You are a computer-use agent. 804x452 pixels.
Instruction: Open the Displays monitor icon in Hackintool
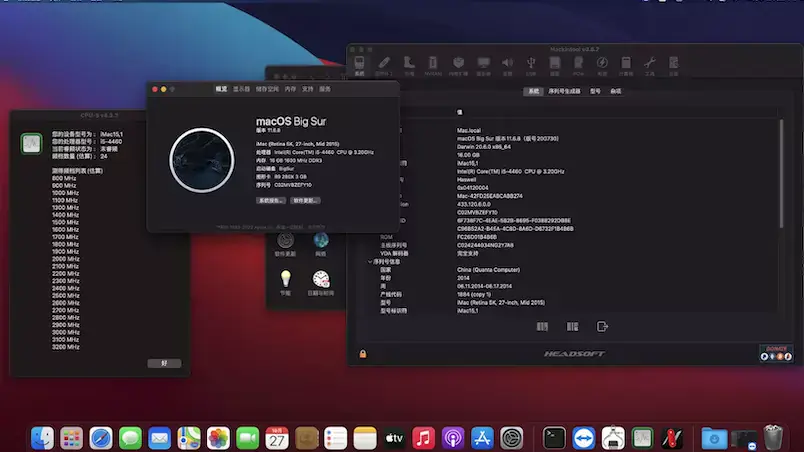tap(483, 65)
